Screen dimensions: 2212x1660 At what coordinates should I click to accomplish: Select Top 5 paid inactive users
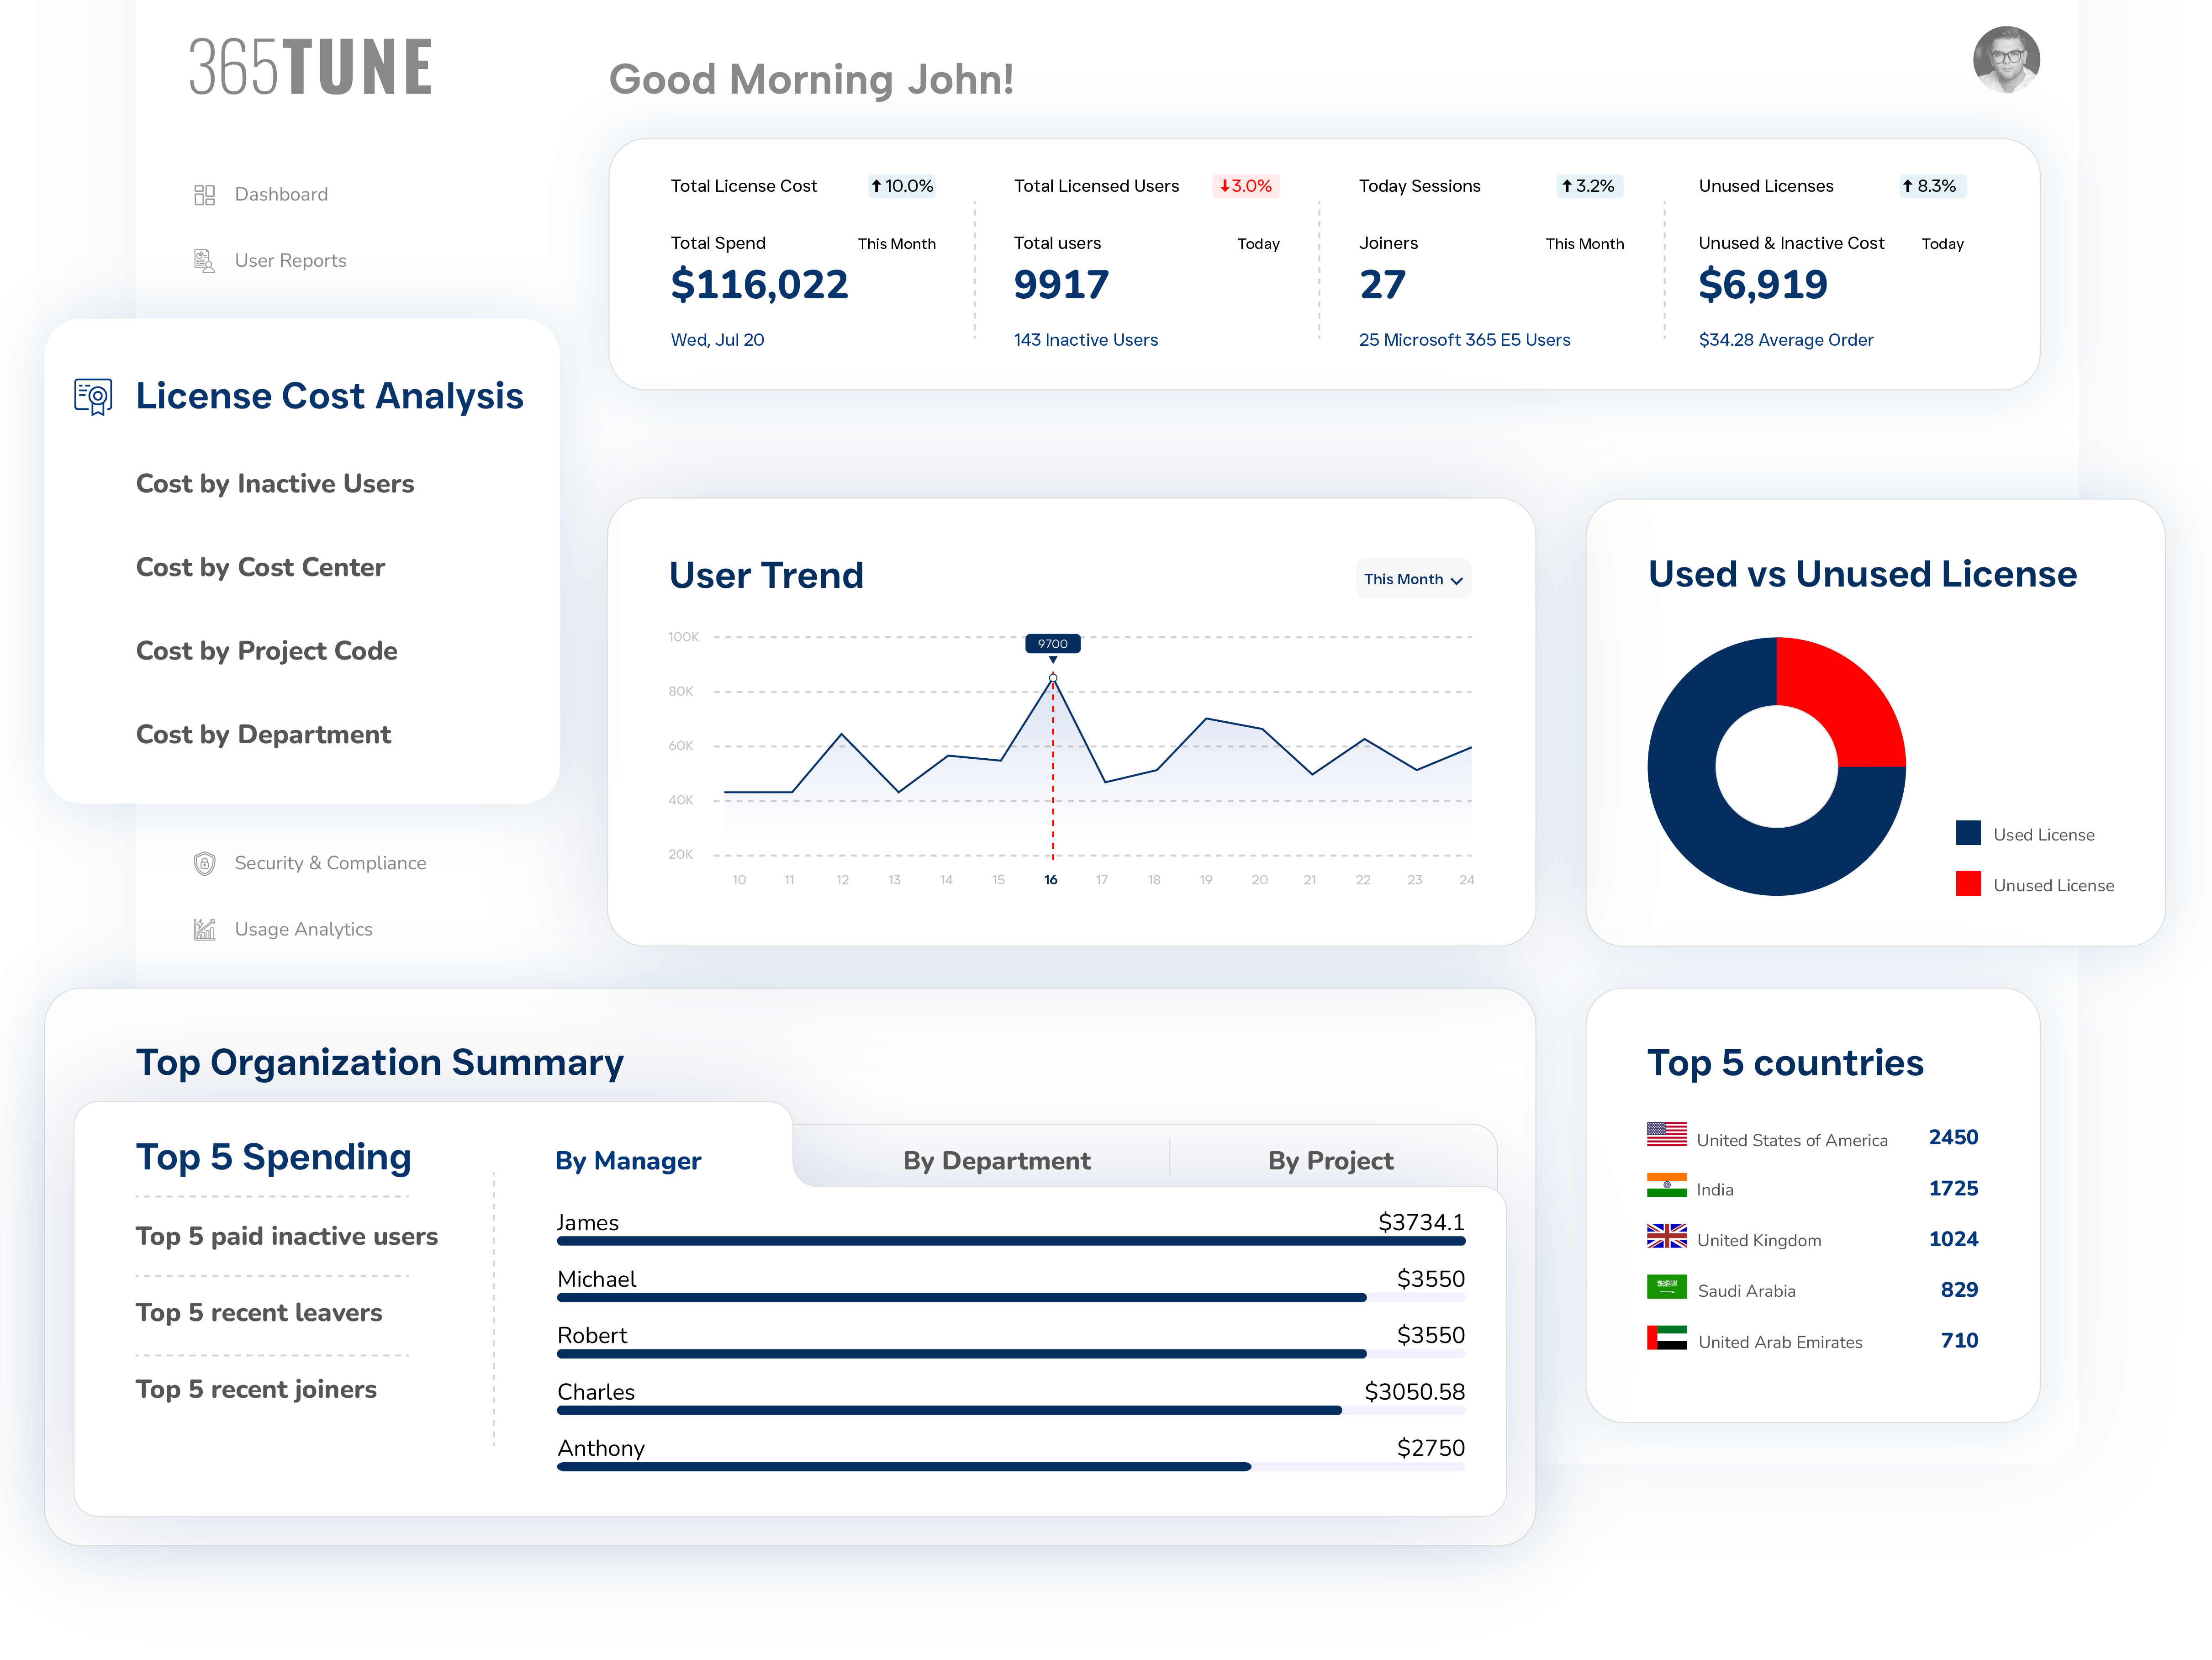287,1237
